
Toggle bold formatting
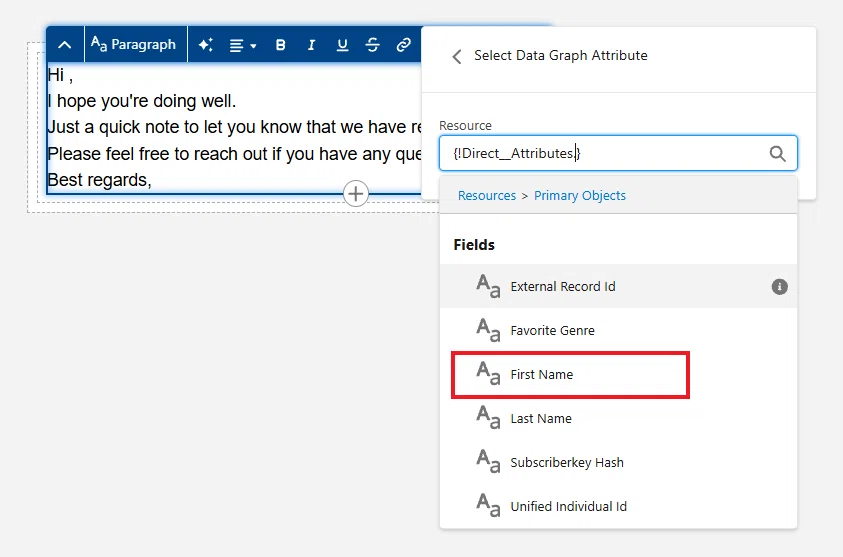pos(280,45)
